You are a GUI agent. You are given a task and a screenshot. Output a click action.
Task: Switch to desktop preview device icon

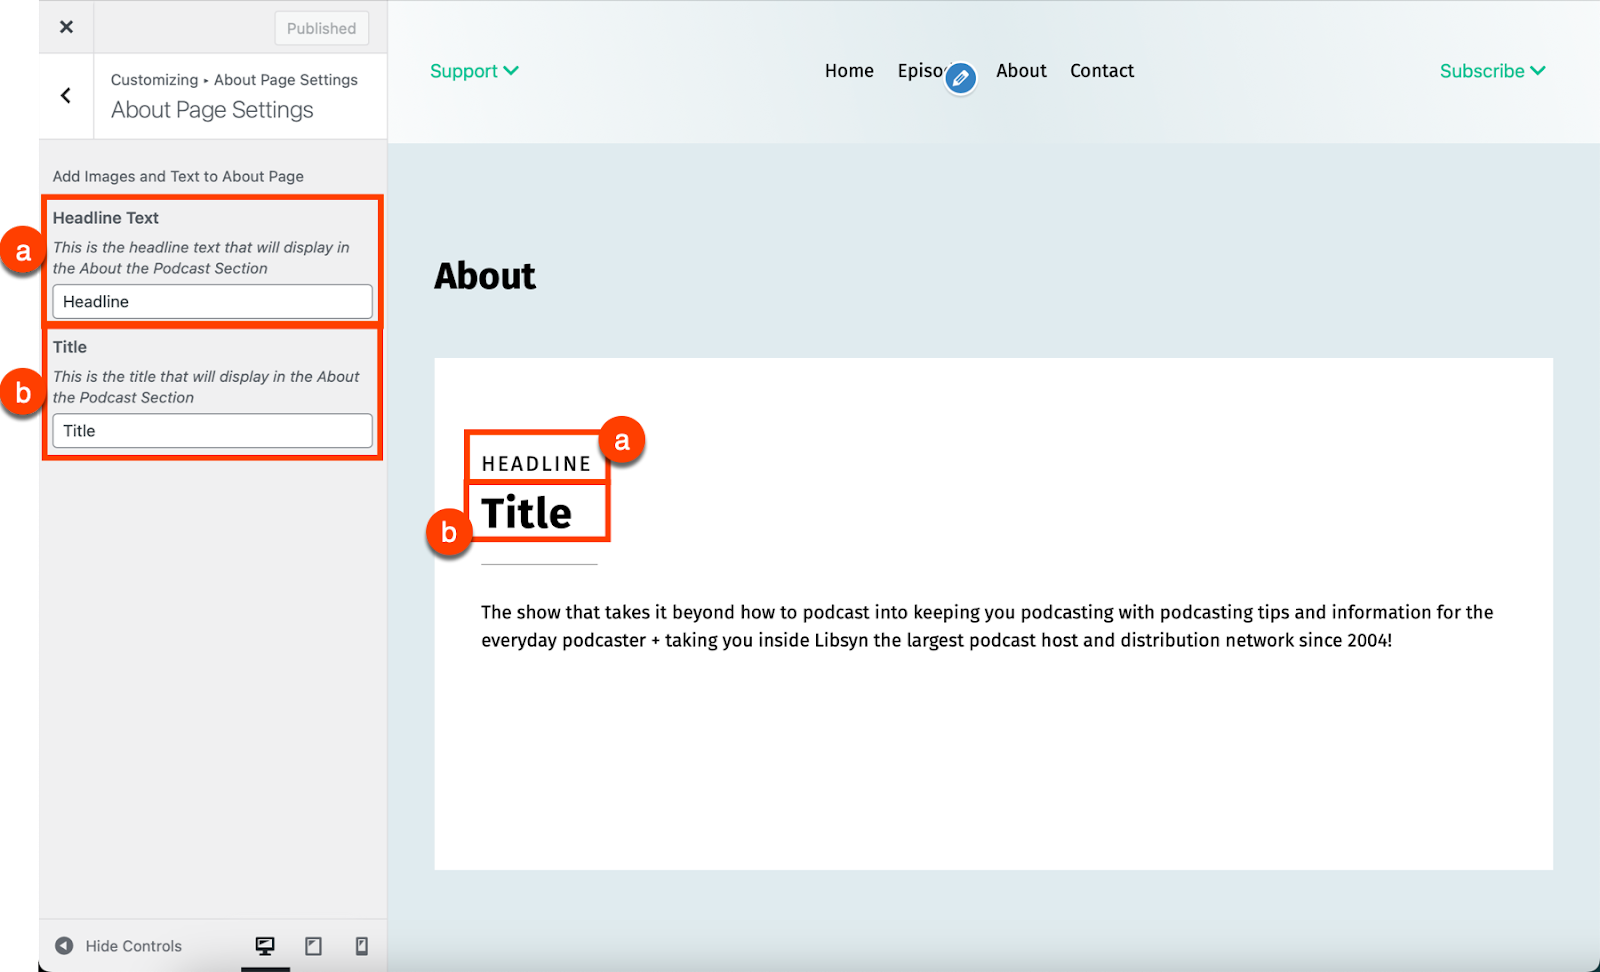coord(265,946)
